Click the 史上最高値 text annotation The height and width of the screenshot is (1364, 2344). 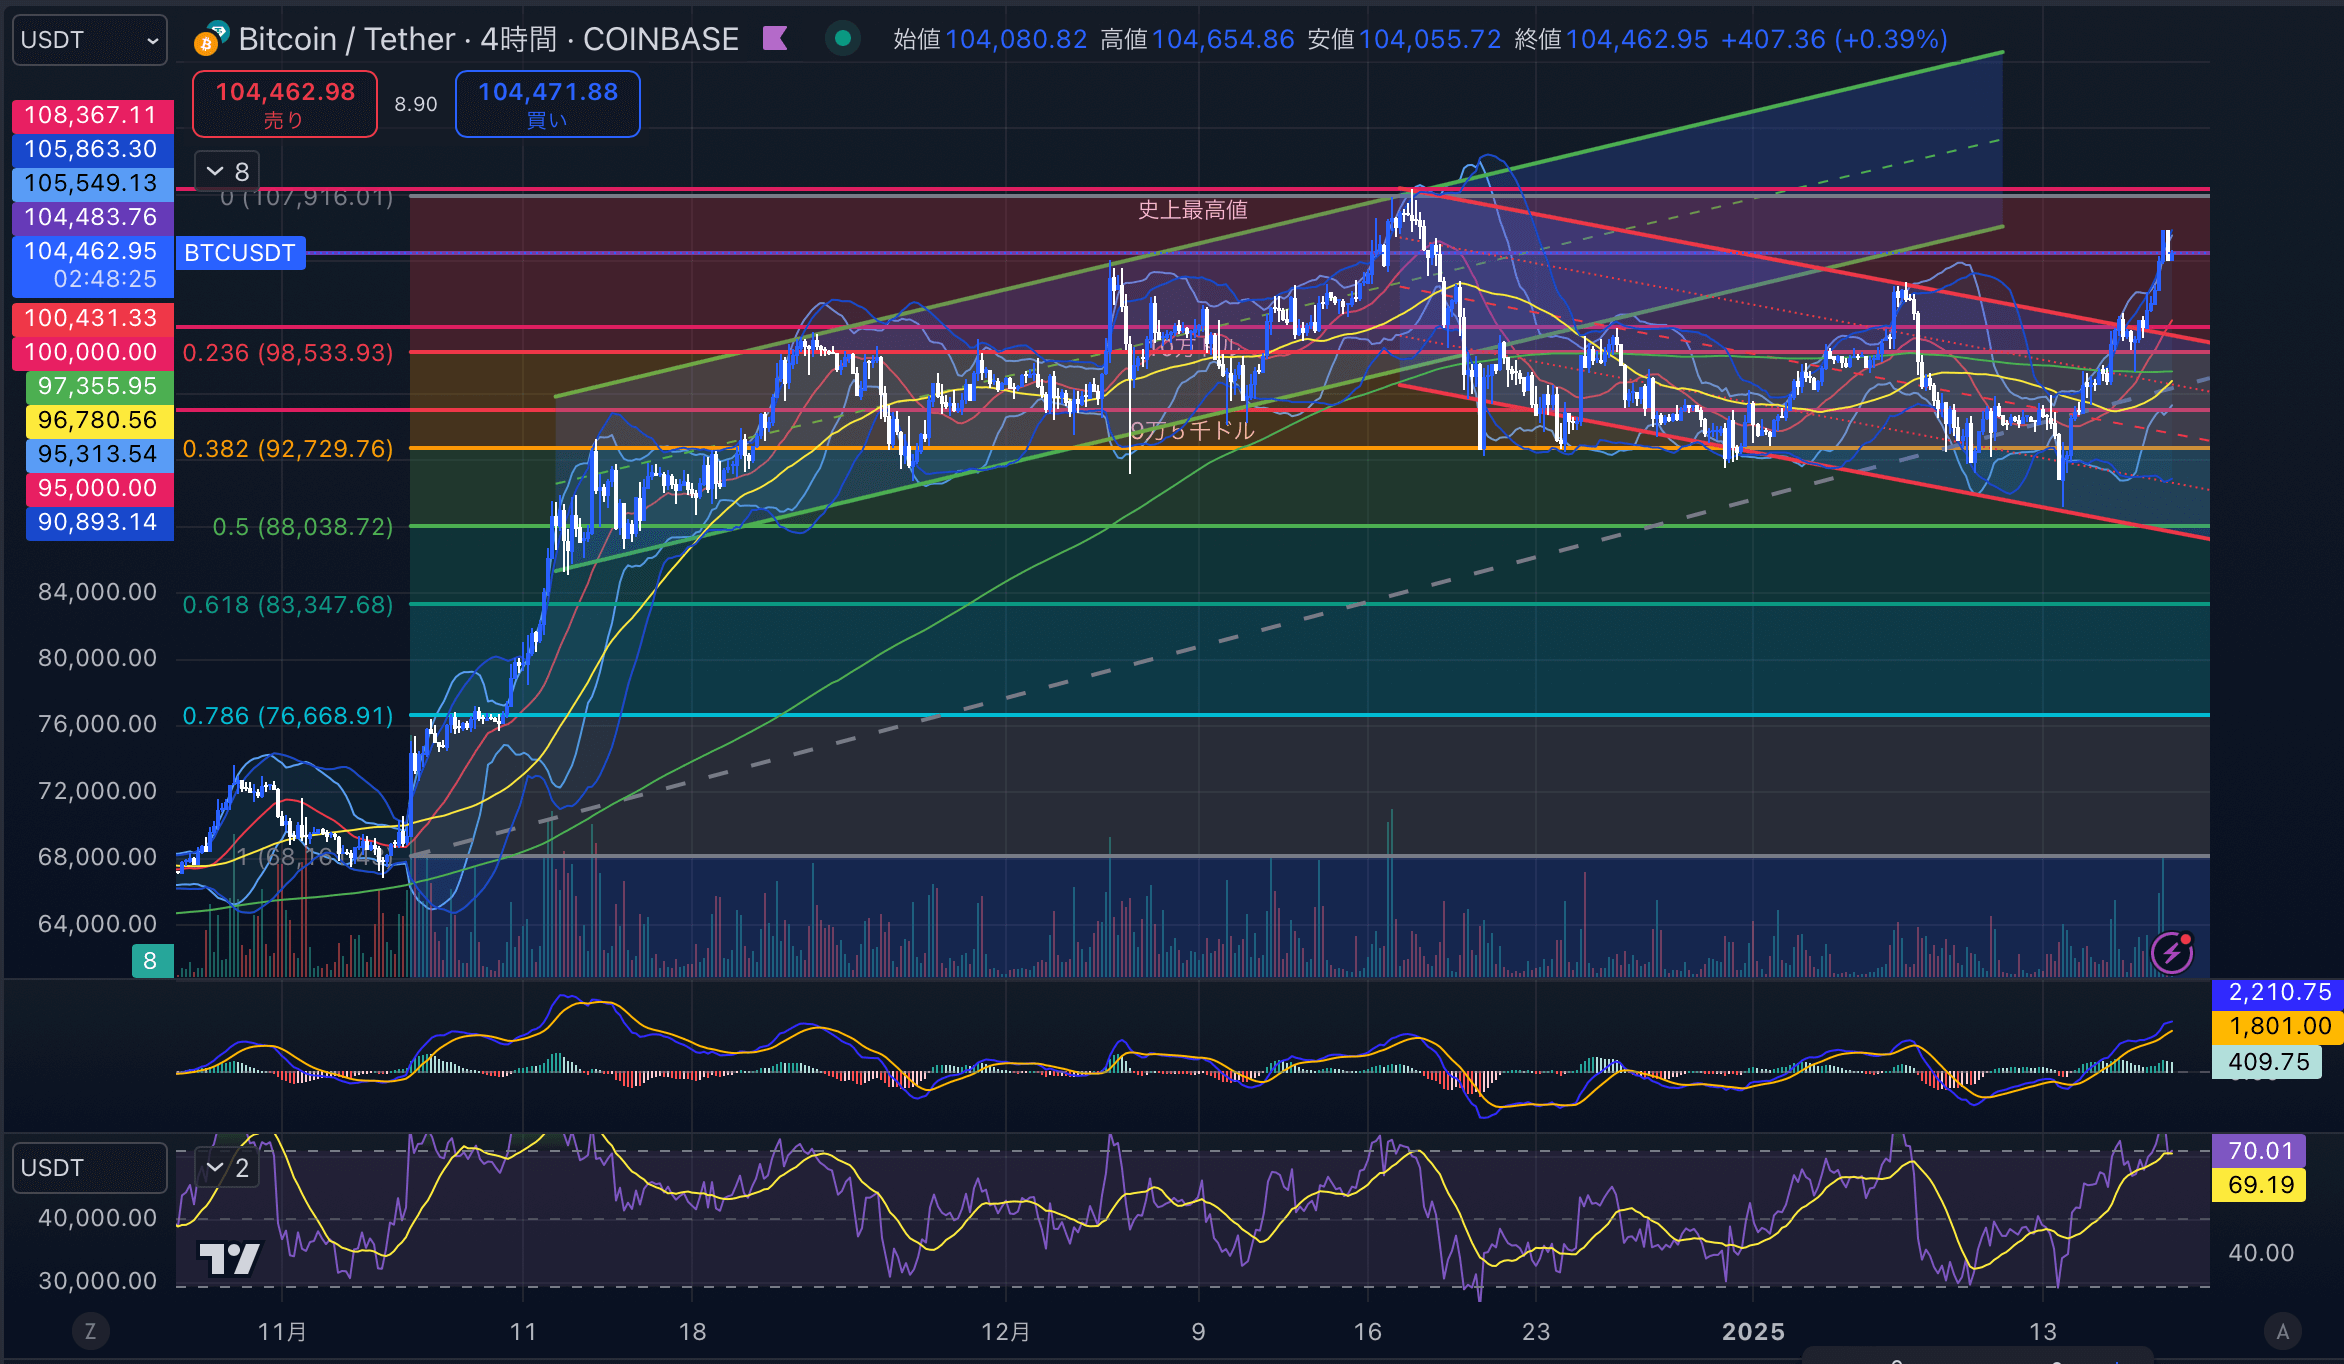click(x=1193, y=210)
